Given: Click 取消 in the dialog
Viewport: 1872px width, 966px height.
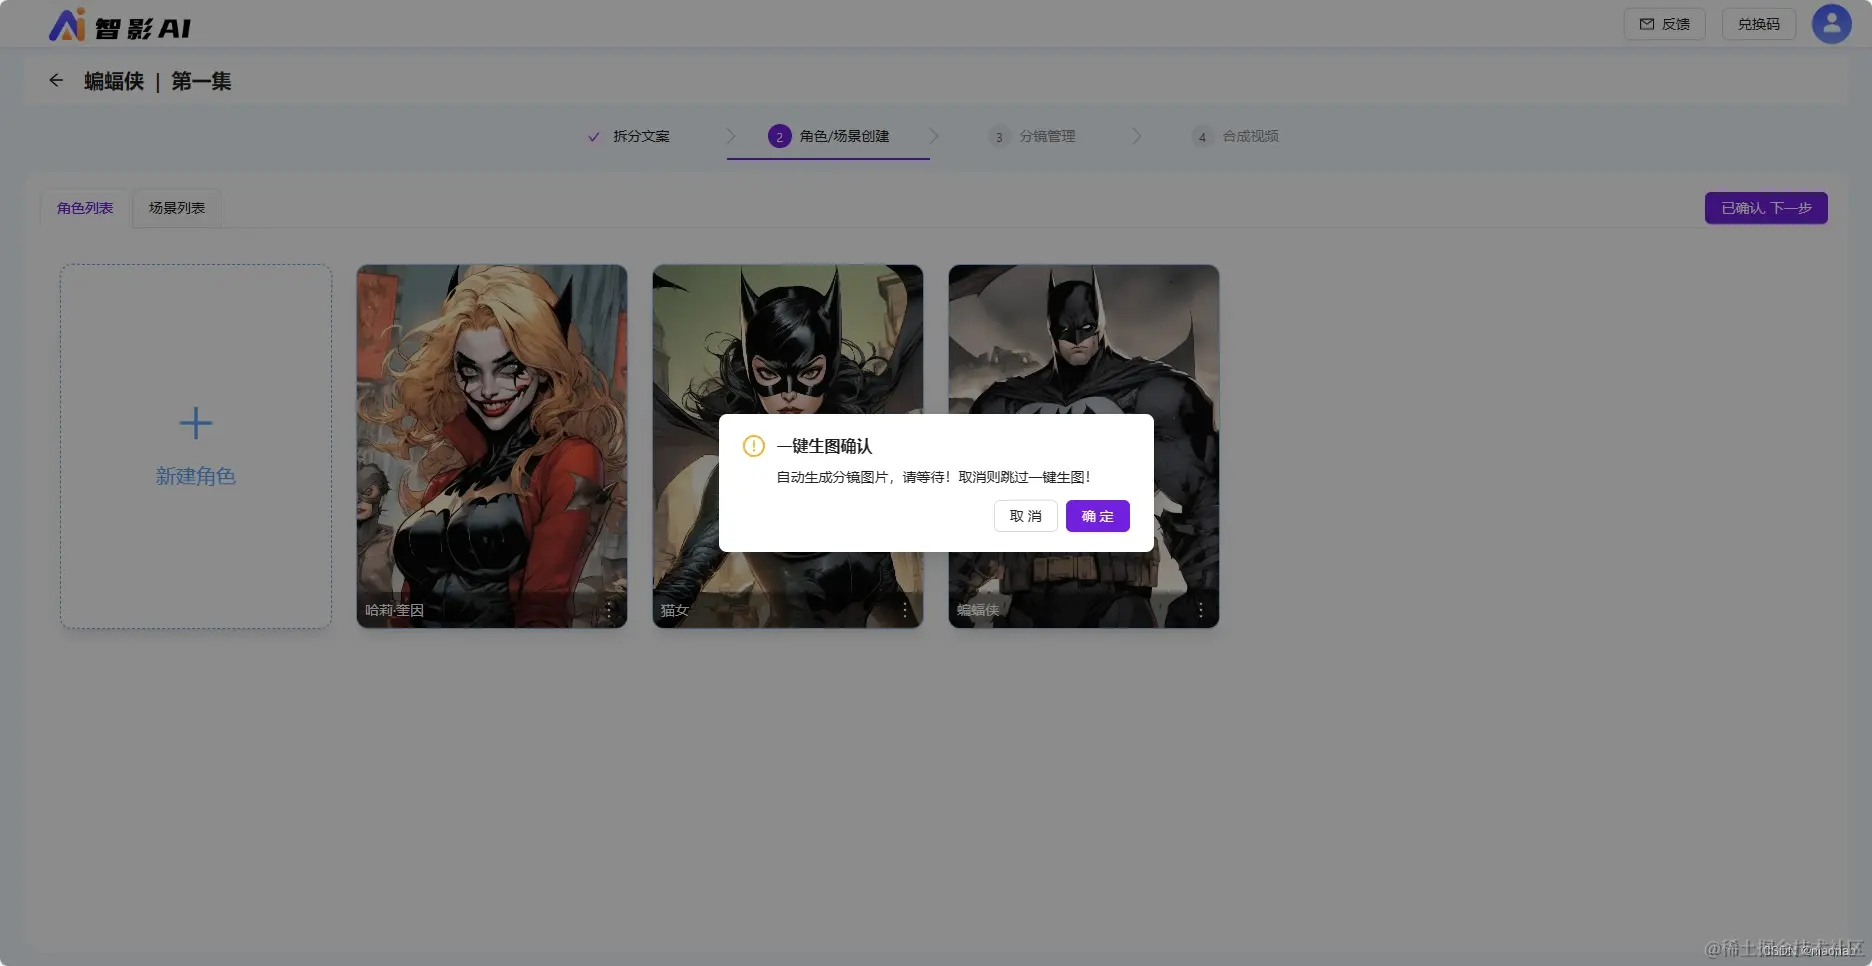Looking at the screenshot, I should 1026,516.
